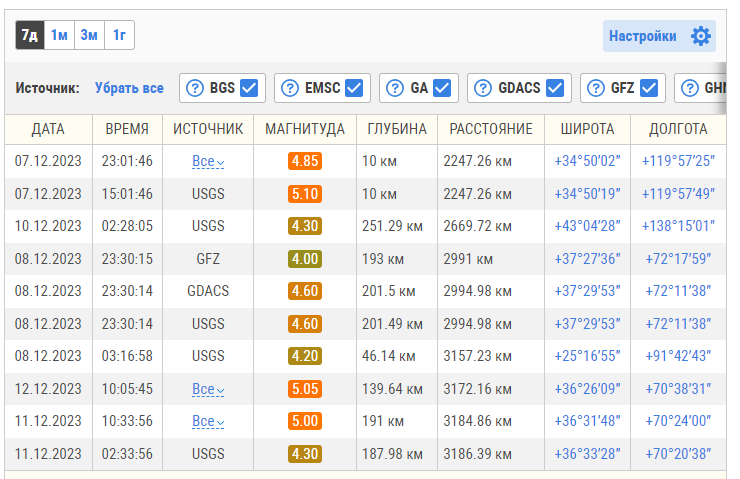Open latitude link +25°16′55″

[x=588, y=356]
